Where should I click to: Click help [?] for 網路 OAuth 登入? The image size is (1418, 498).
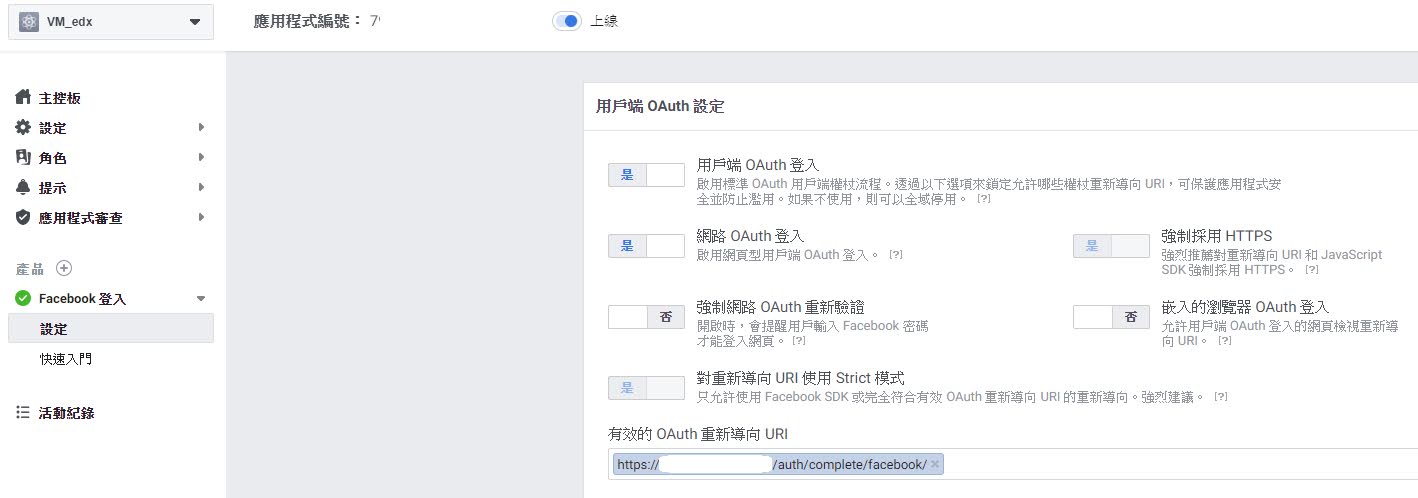(x=896, y=255)
